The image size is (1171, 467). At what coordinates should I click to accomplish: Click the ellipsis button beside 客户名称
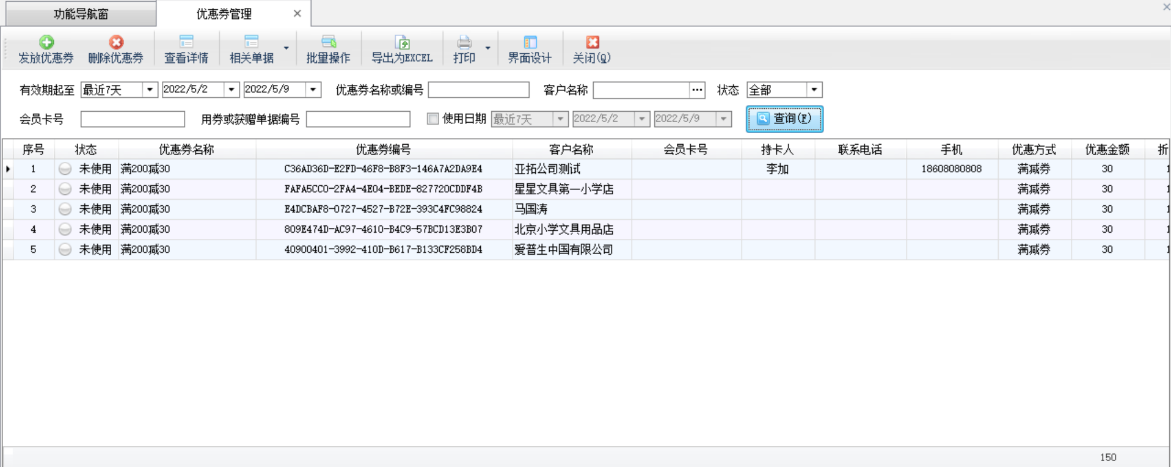tap(698, 90)
